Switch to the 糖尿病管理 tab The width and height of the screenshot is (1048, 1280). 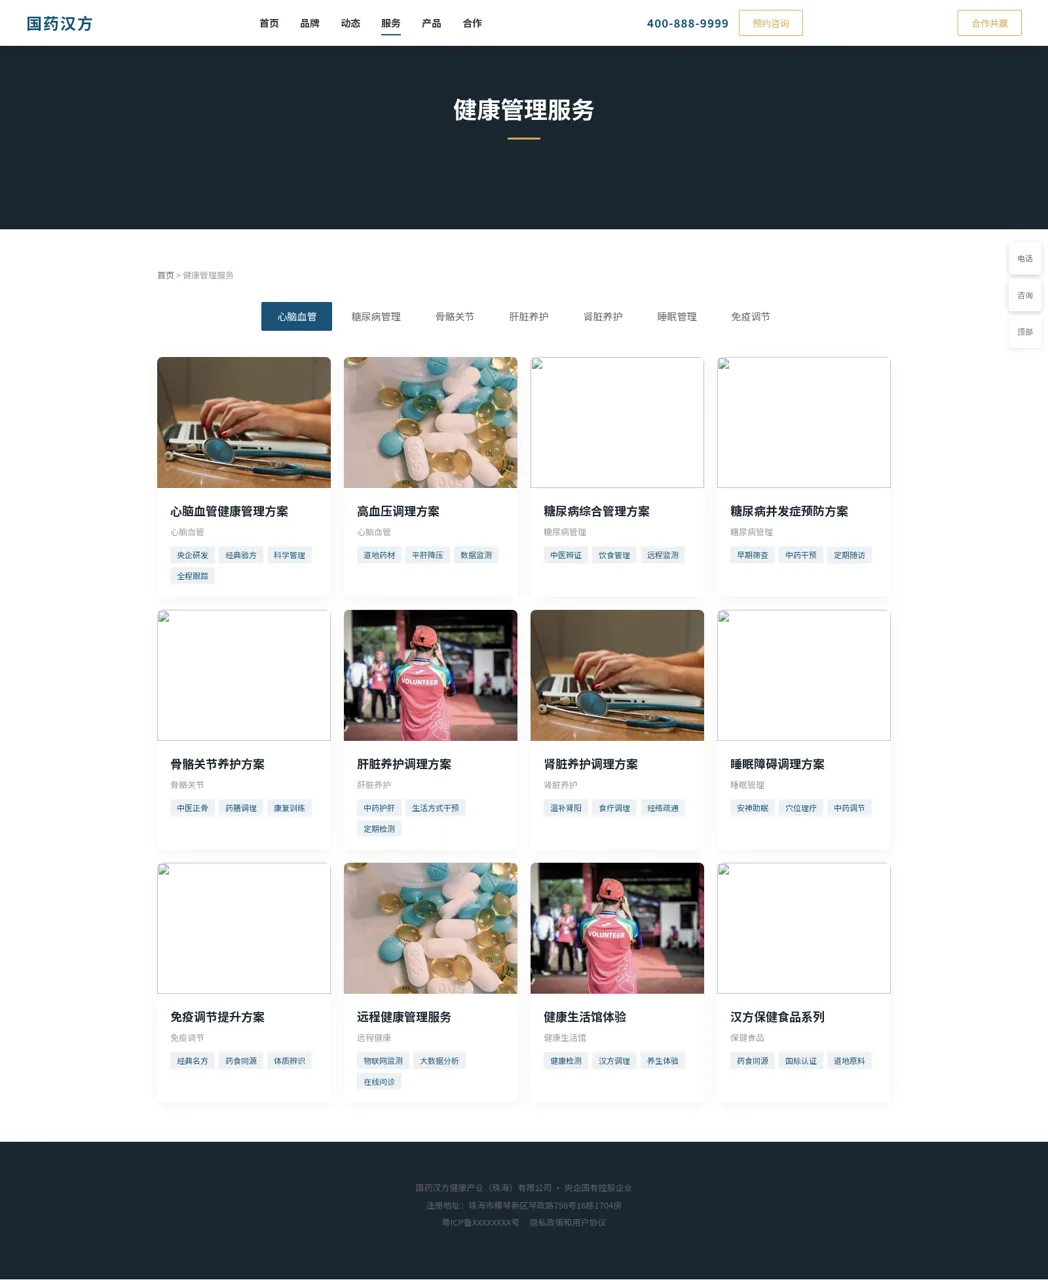coord(376,316)
